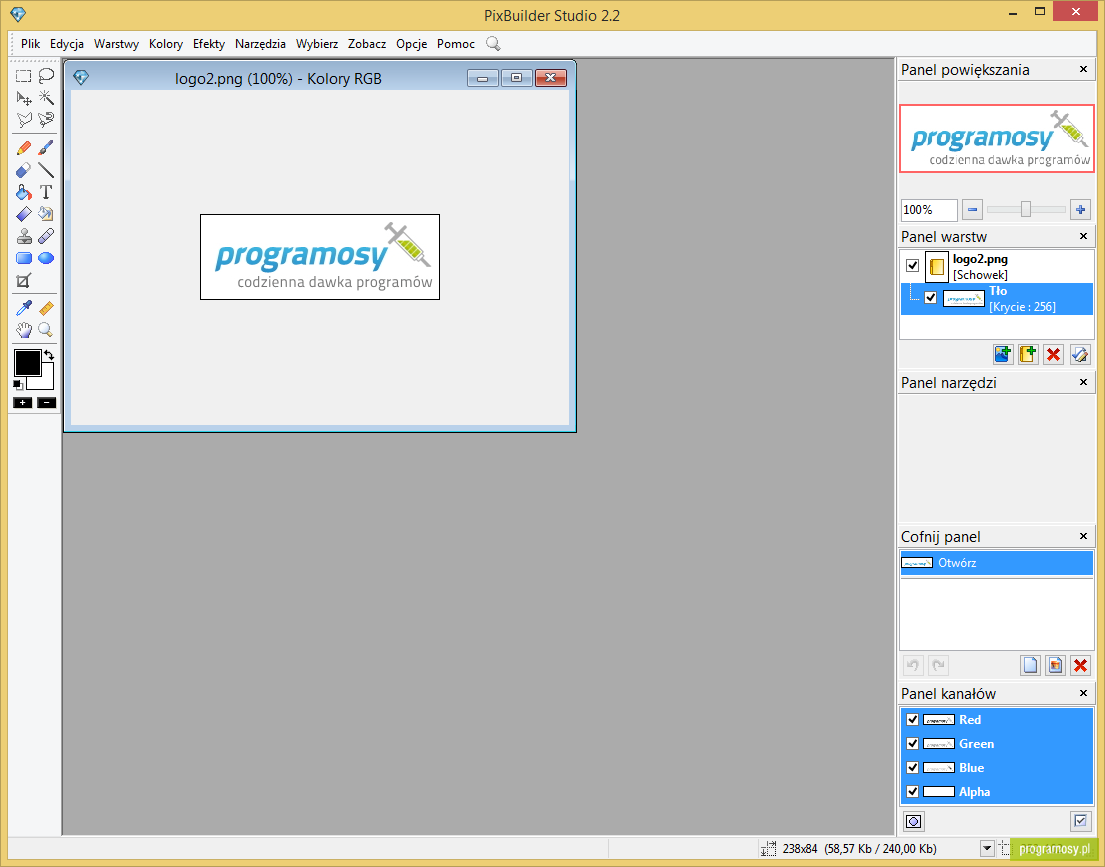Click the plus button below color swatches

(x=23, y=402)
